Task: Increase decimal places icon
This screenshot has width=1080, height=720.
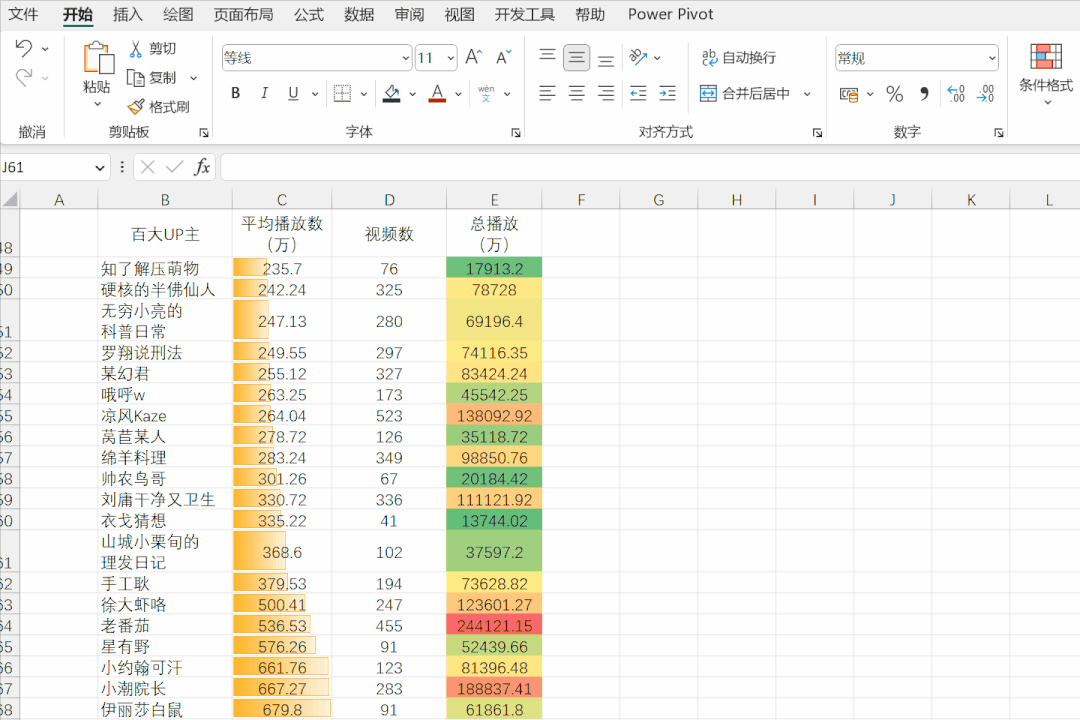Action: 956,94
